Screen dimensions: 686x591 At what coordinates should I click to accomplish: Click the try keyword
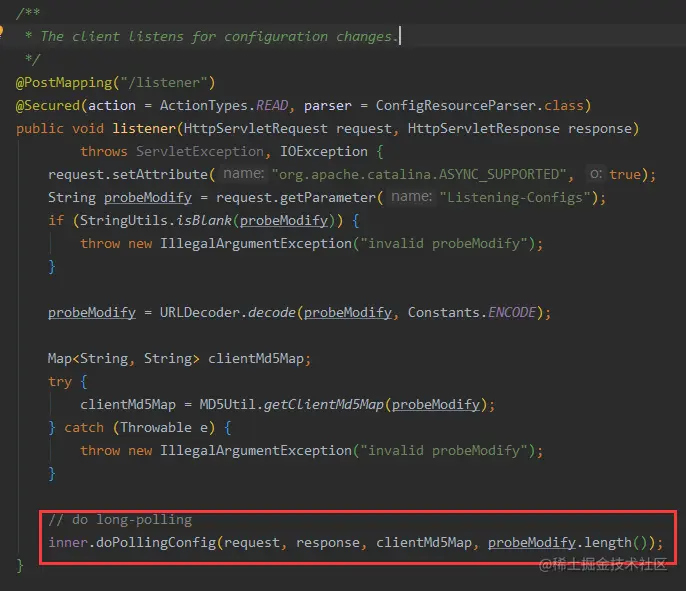pos(60,382)
